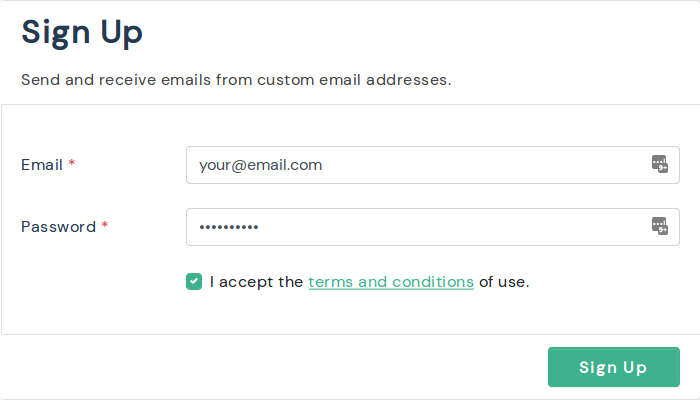This screenshot has width=700, height=400.
Task: Uncheck the green checkmark box
Action: (194, 282)
